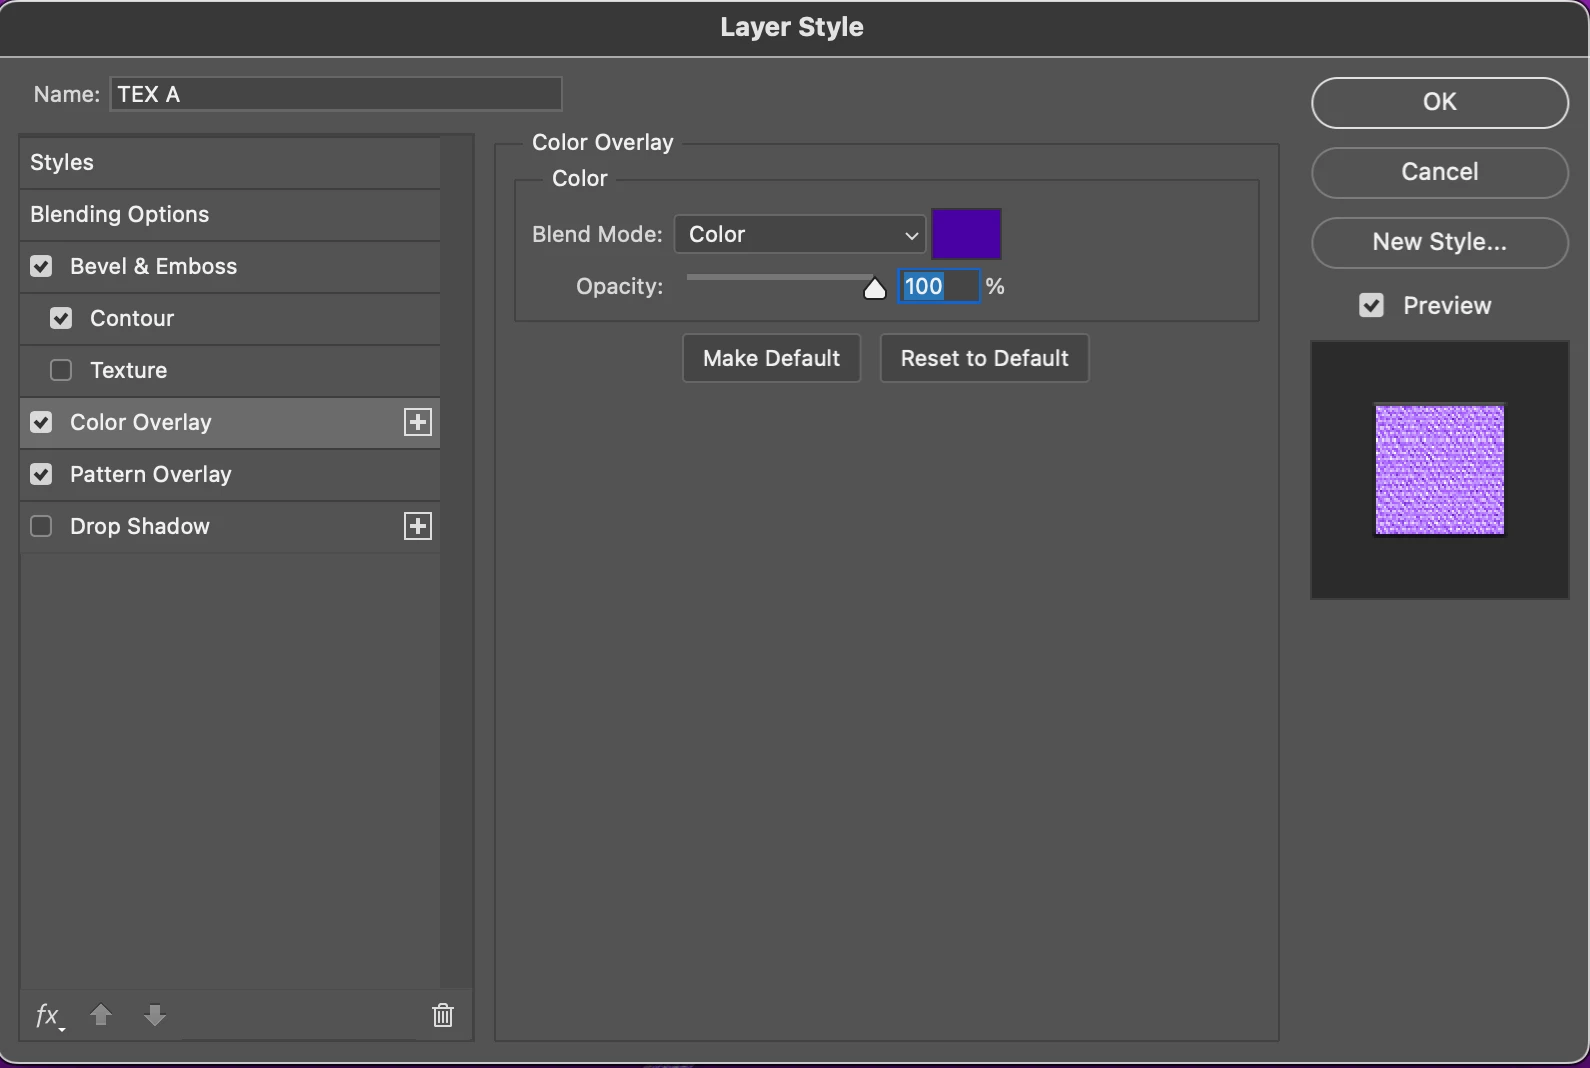1590x1068 pixels.
Task: Uncheck the Bevel & Emboss checkbox
Action: 41,266
